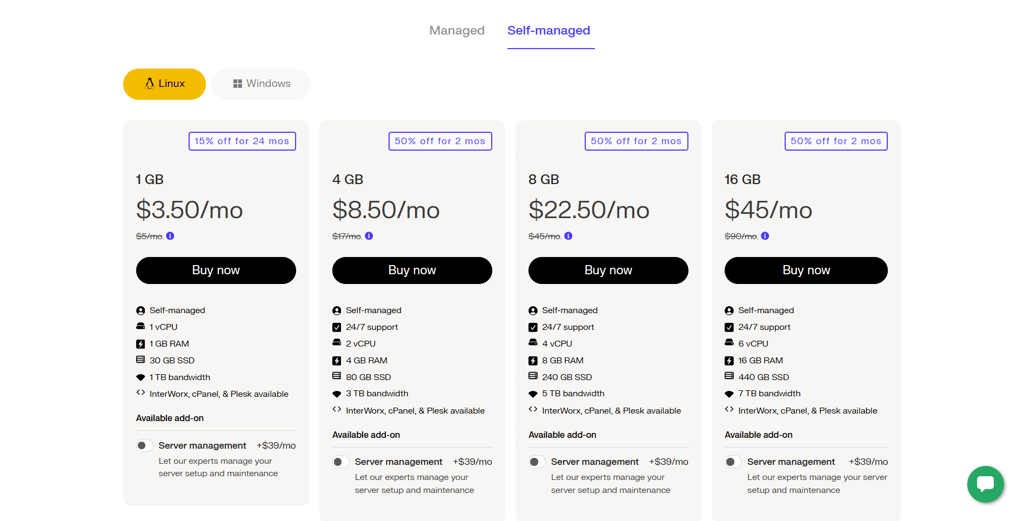Choose the Windows operating system option

tap(261, 84)
